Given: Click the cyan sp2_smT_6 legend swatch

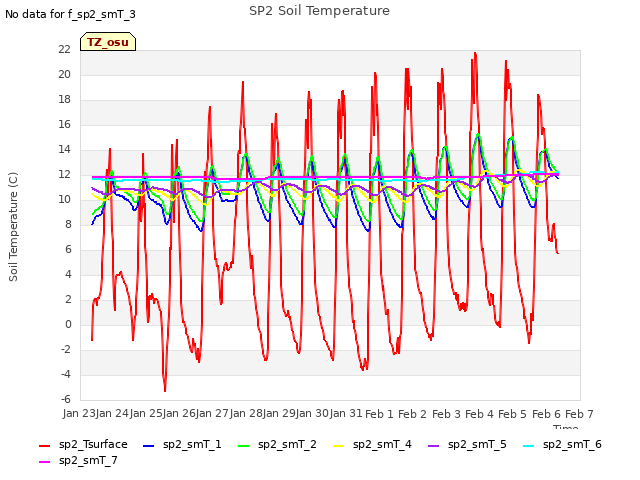Looking at the screenshot, I should 528,446.
